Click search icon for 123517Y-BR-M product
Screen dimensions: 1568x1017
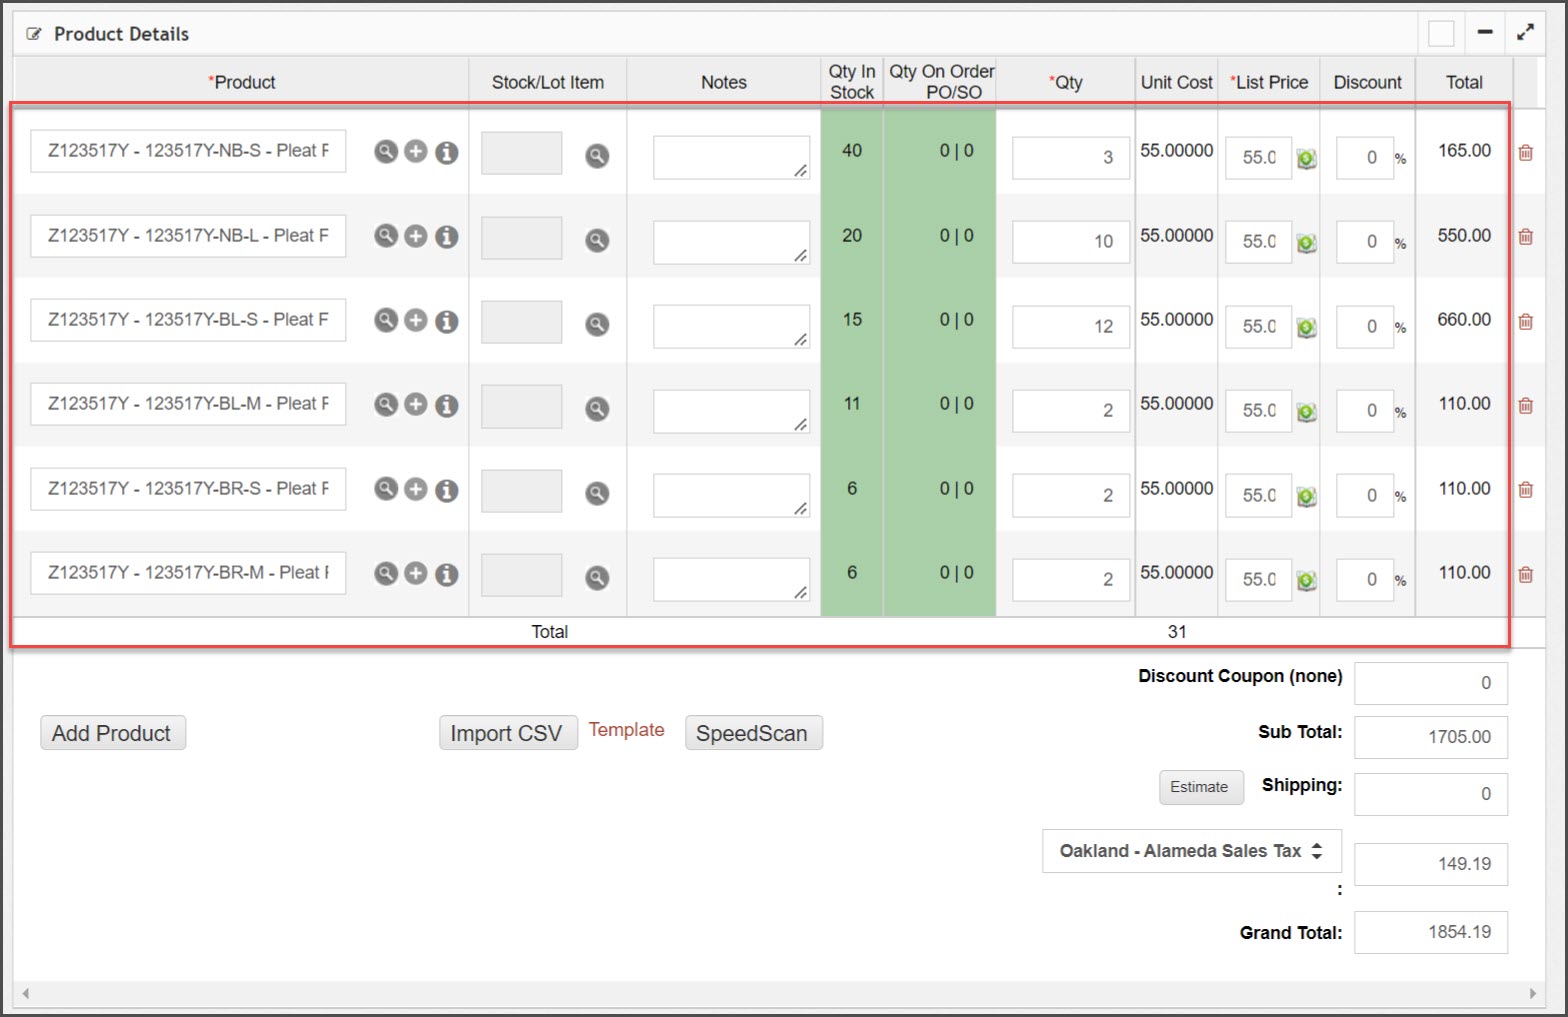click(x=386, y=573)
